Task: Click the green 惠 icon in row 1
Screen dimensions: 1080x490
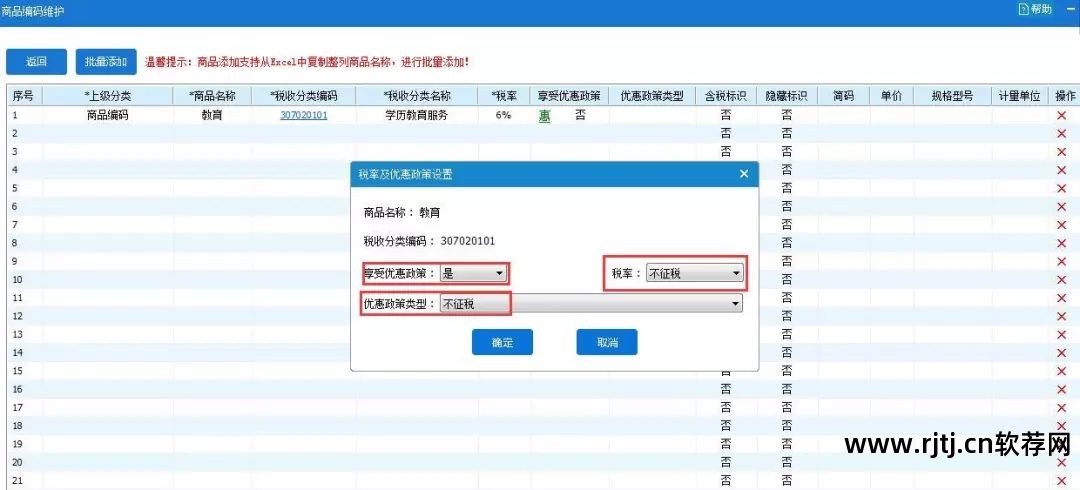Action: coord(544,116)
